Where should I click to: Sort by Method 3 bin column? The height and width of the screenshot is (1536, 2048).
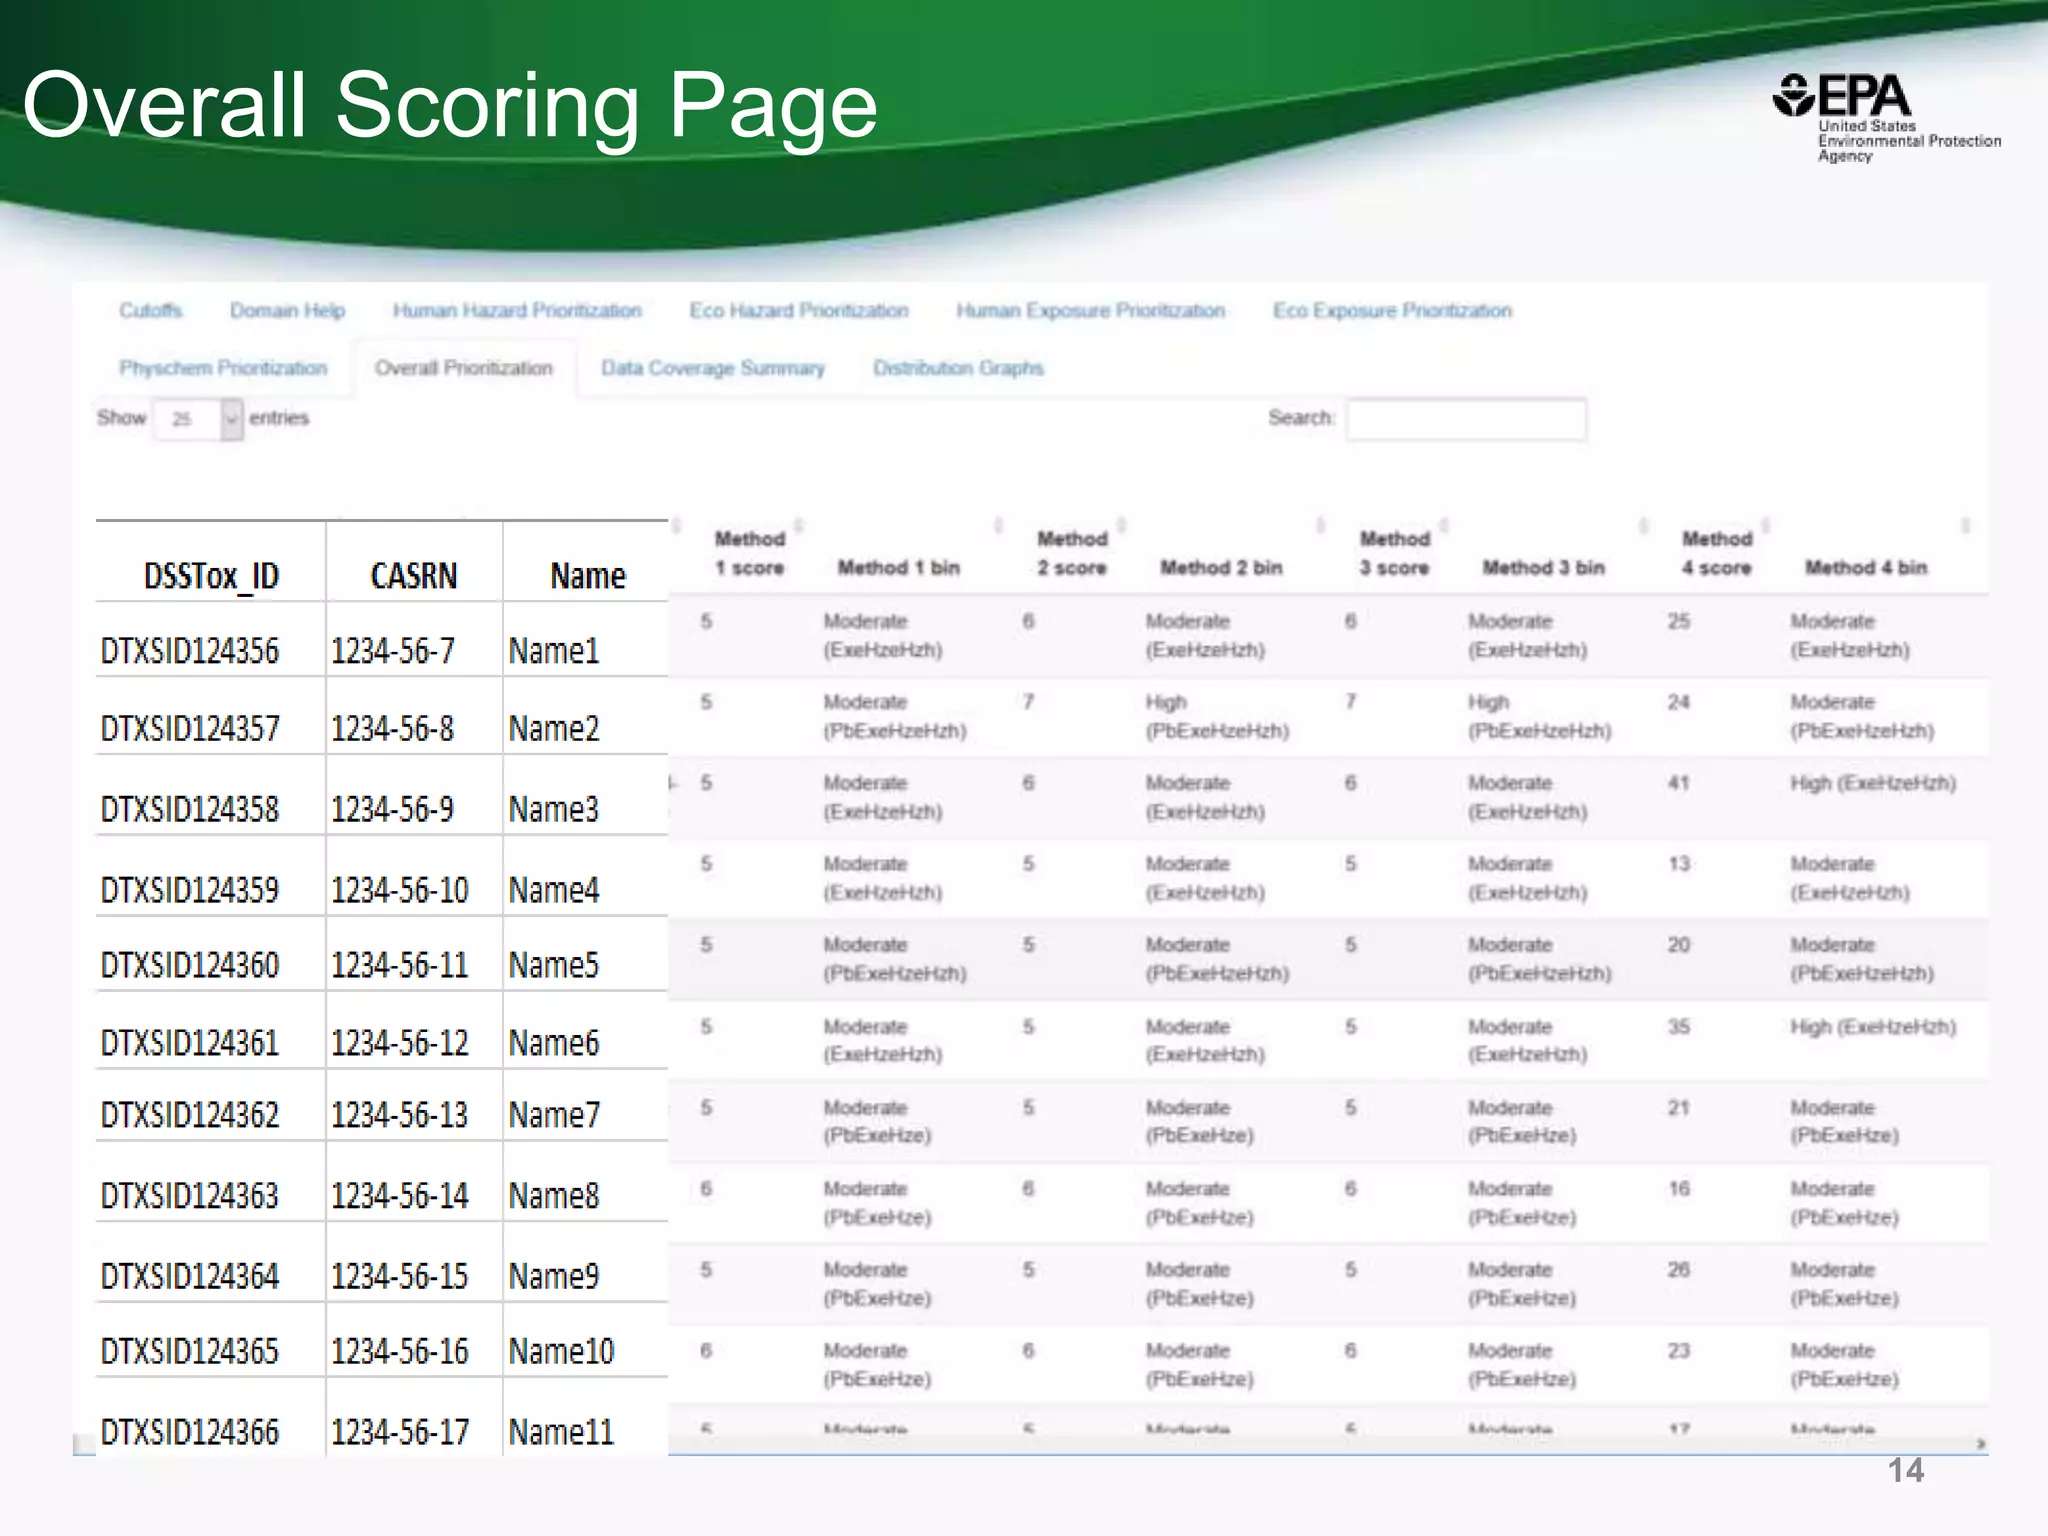pos(1543,568)
